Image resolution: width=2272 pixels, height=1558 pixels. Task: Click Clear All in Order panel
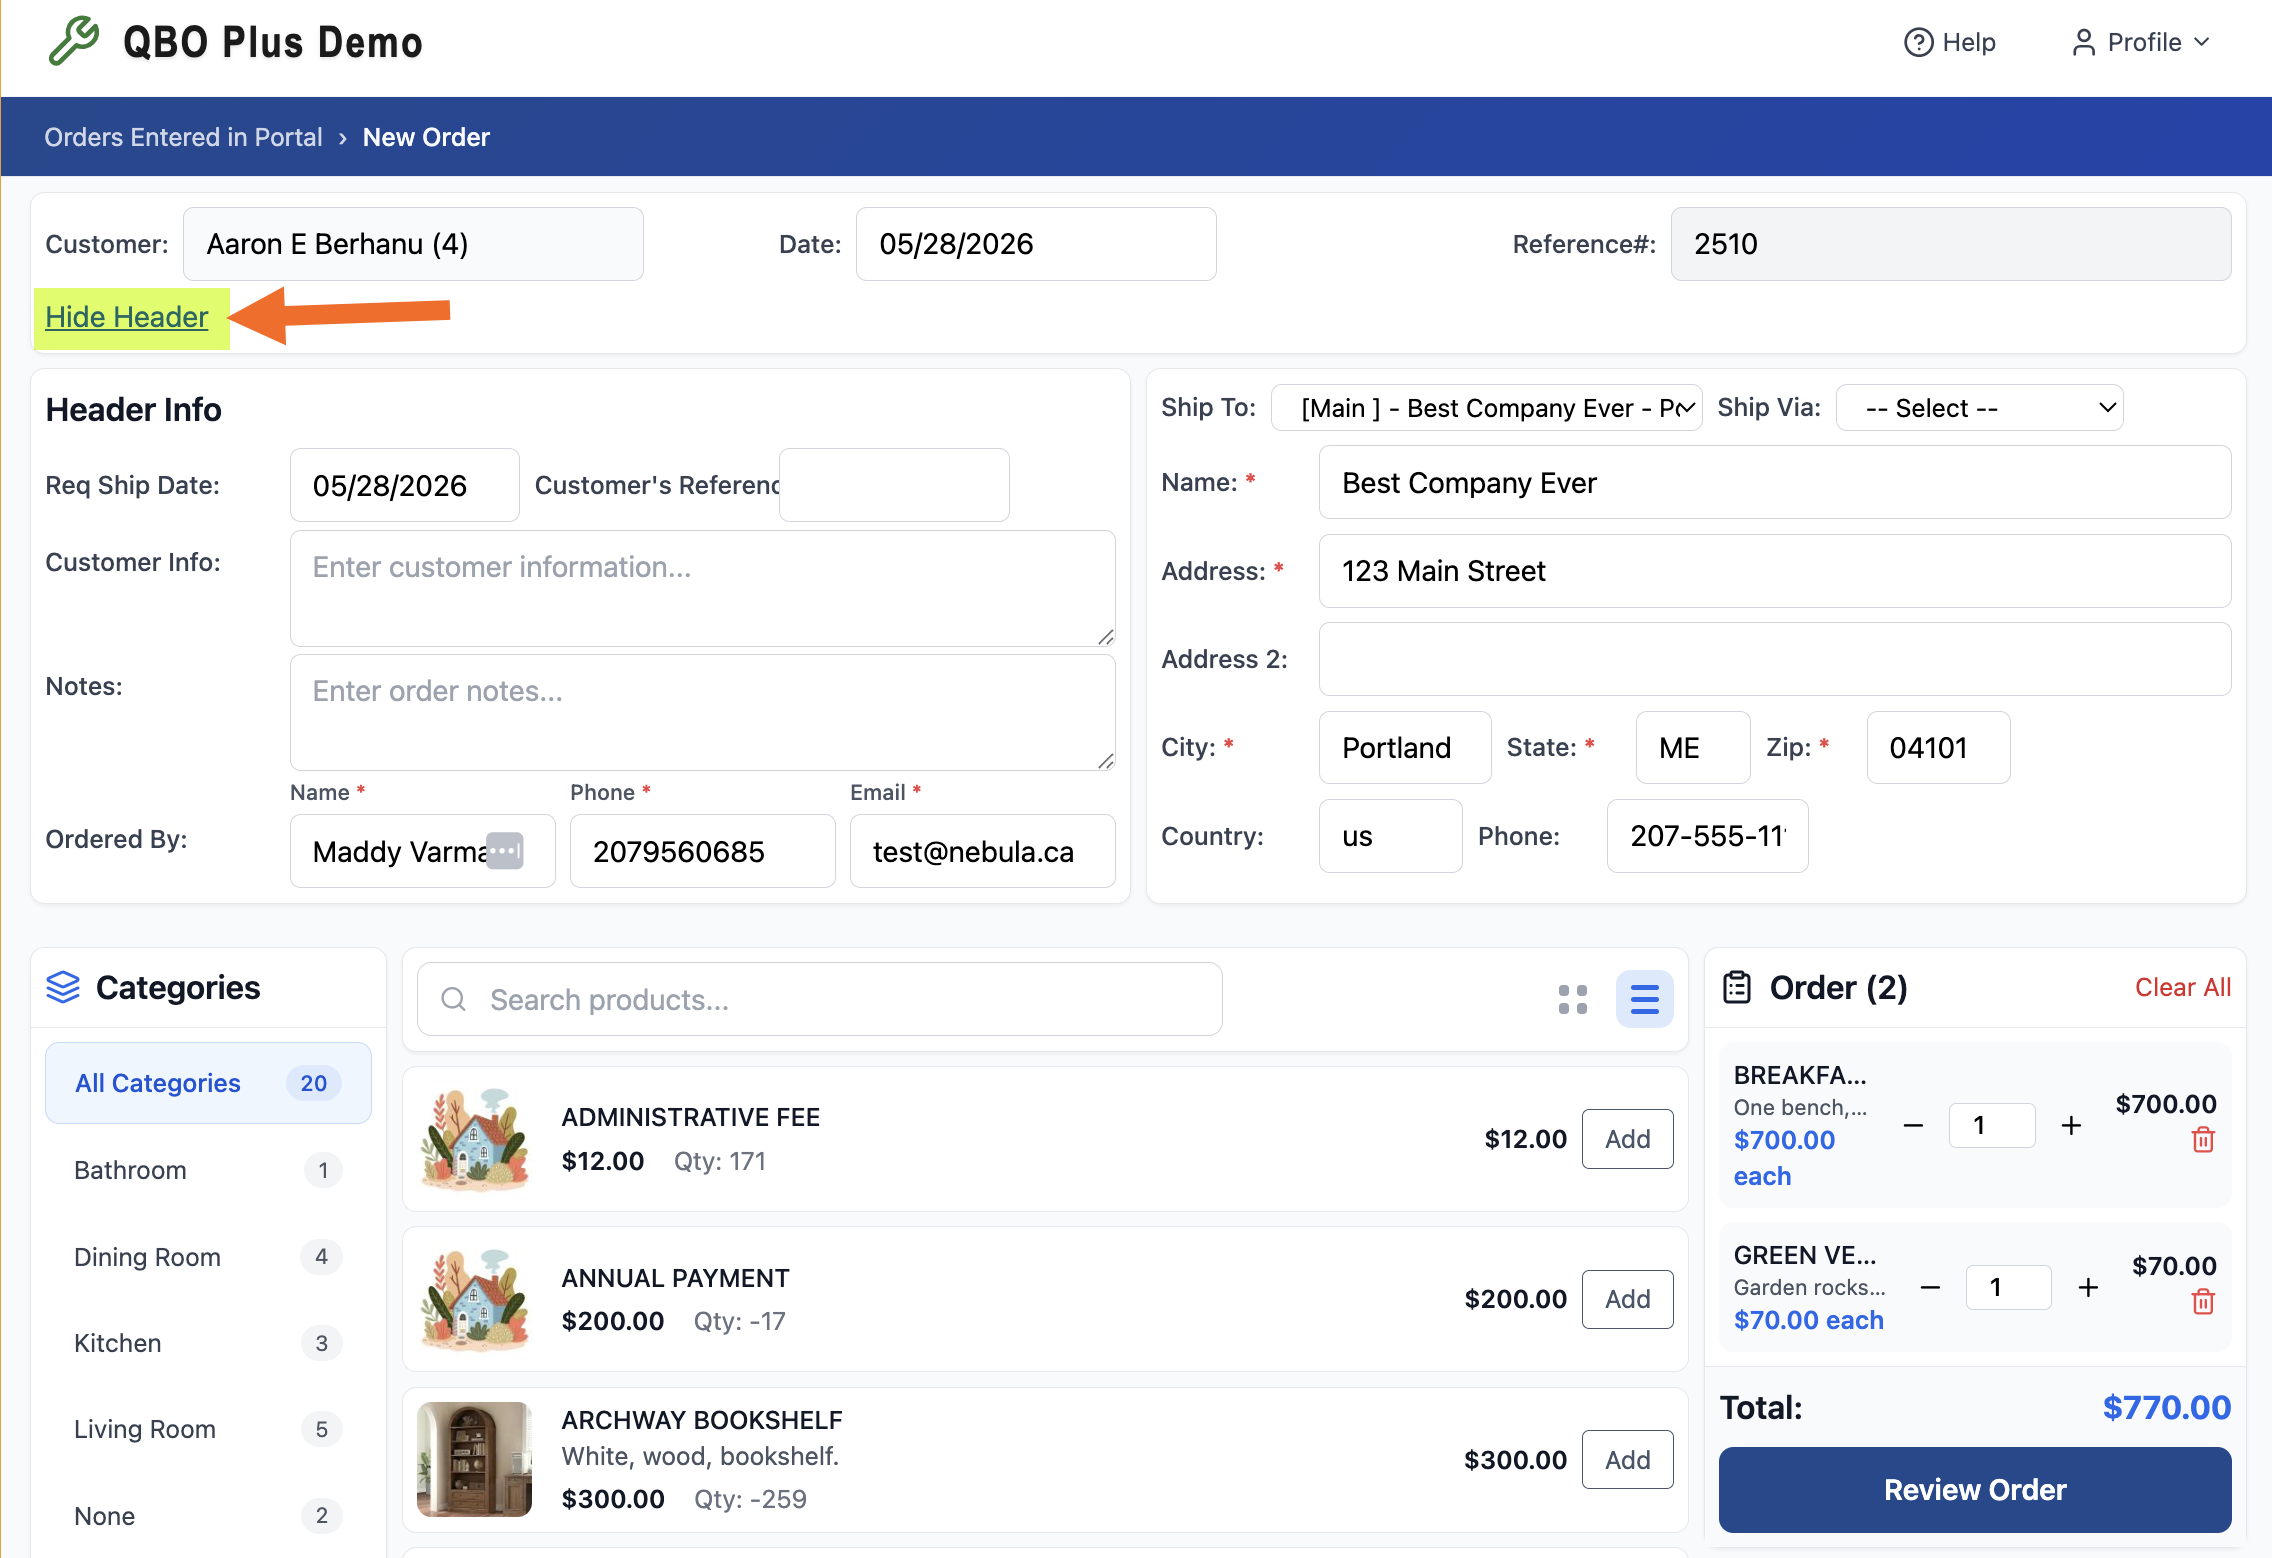pos(2183,987)
